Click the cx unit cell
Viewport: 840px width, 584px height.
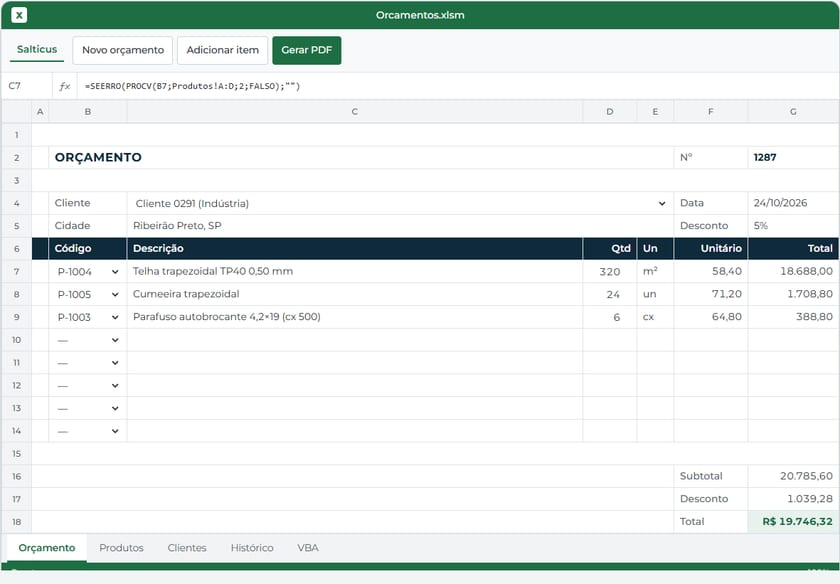point(655,317)
